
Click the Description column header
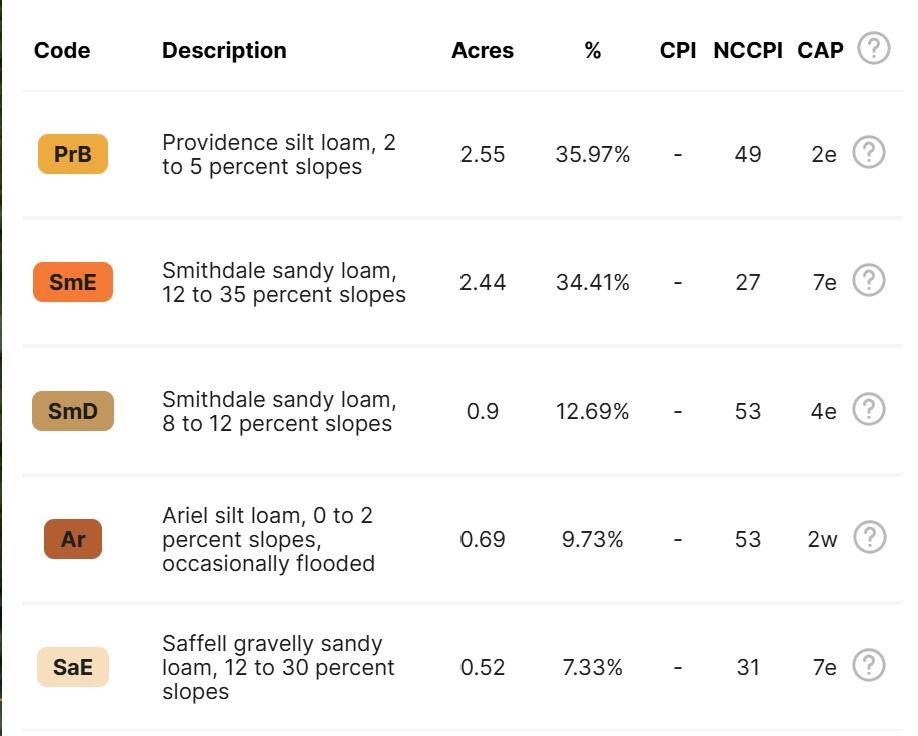point(224,50)
